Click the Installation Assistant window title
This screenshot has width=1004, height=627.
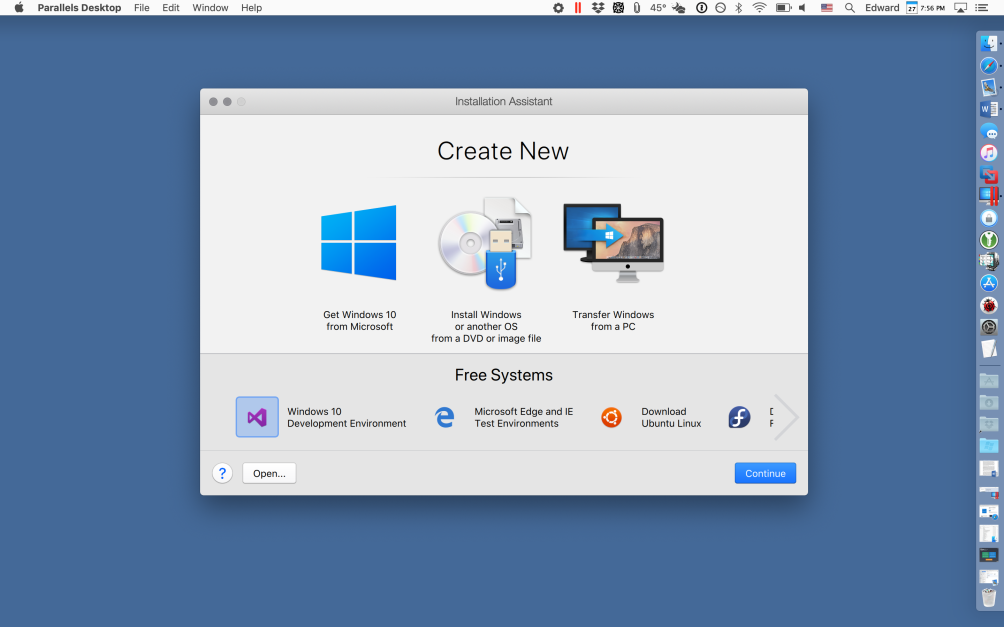(503, 101)
